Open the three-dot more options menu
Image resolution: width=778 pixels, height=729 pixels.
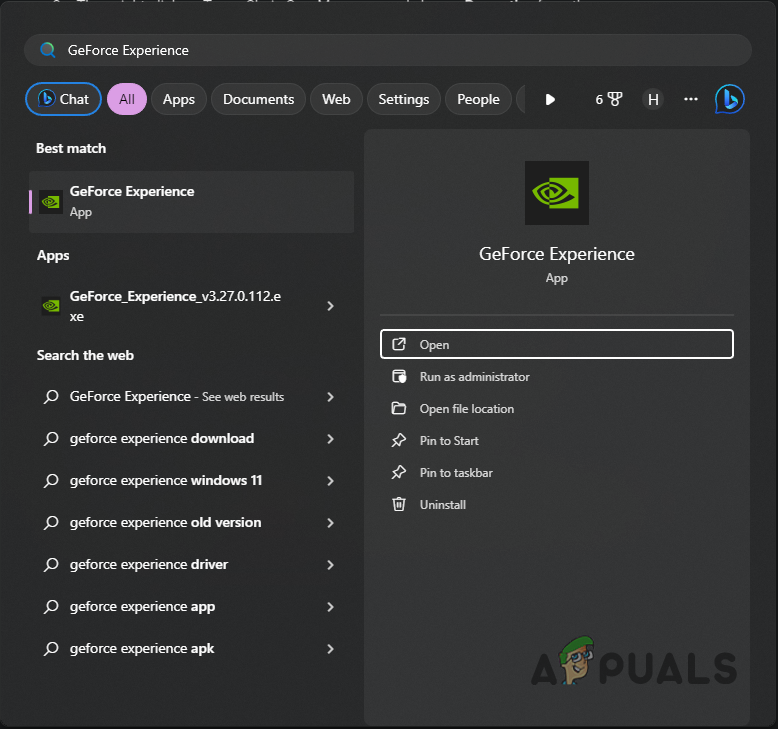[x=691, y=99]
